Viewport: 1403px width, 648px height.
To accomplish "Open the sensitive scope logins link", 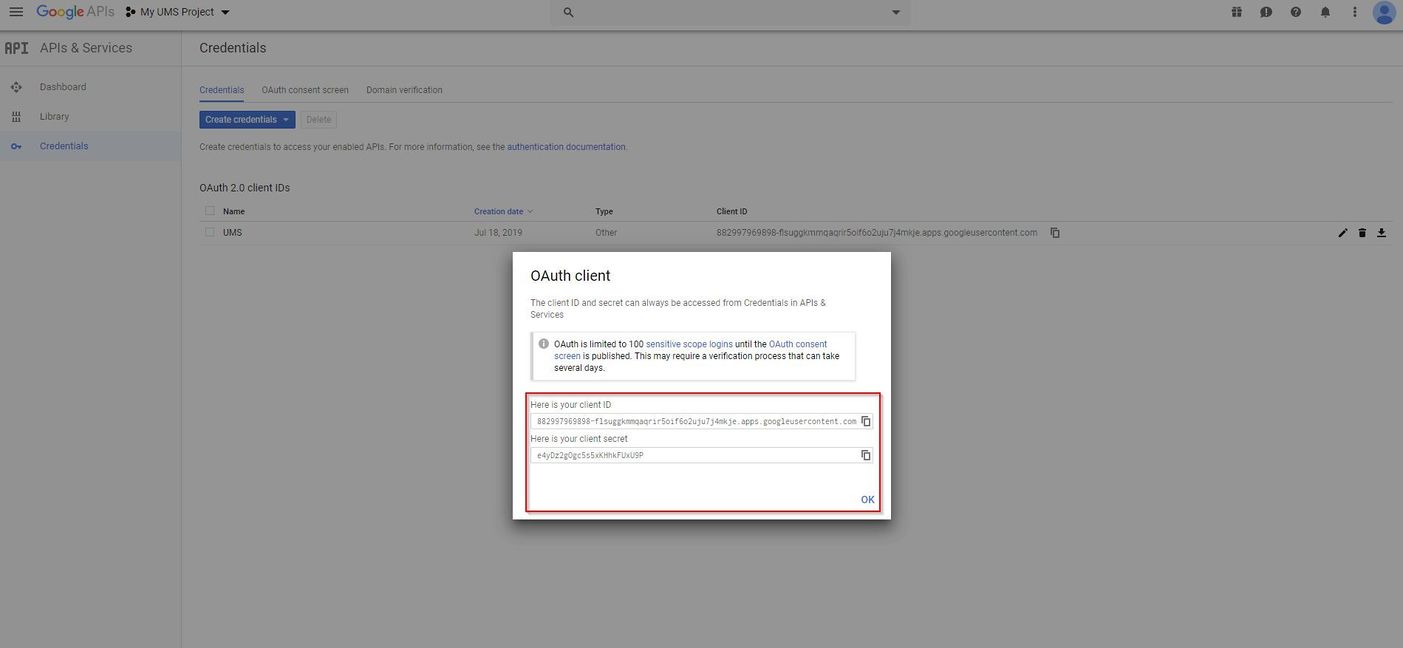I will coord(689,344).
